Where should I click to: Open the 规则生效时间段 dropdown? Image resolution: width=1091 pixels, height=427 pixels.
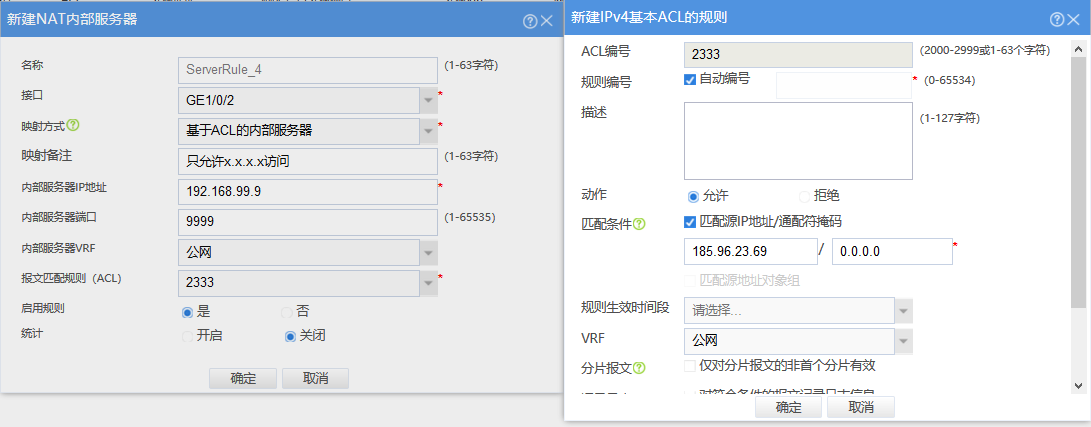(904, 310)
